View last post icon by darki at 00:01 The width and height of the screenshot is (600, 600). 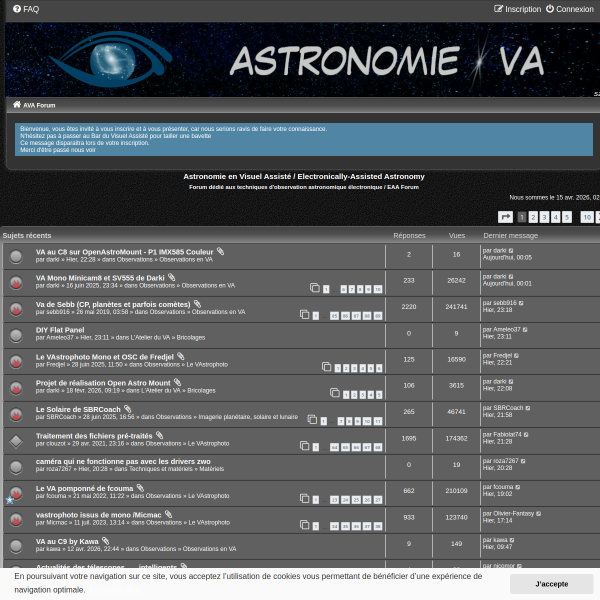(511, 277)
